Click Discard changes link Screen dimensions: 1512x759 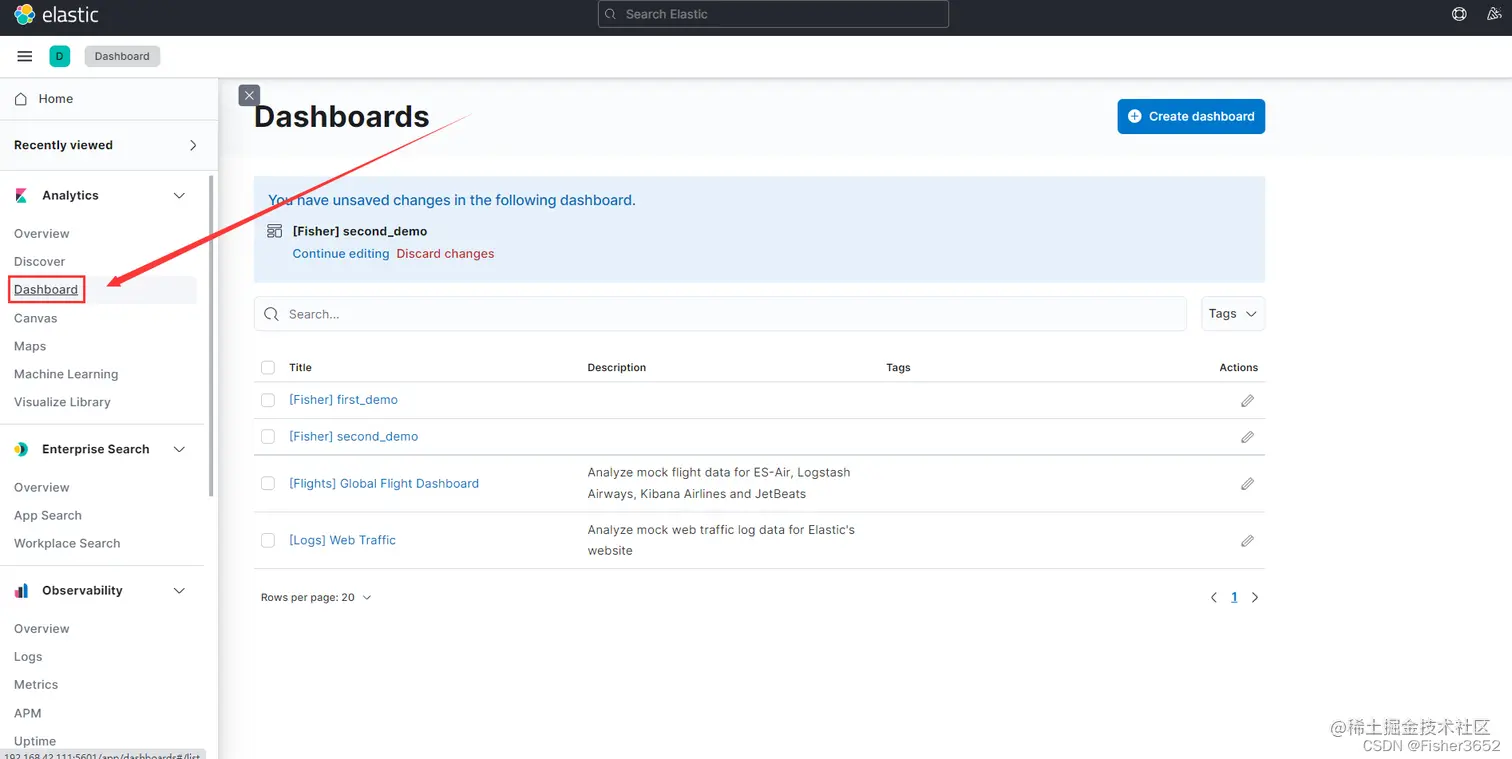(445, 254)
